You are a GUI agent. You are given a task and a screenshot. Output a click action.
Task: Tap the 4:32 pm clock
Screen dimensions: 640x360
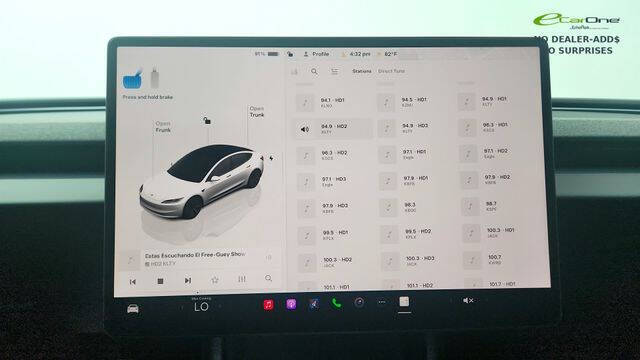pos(360,54)
